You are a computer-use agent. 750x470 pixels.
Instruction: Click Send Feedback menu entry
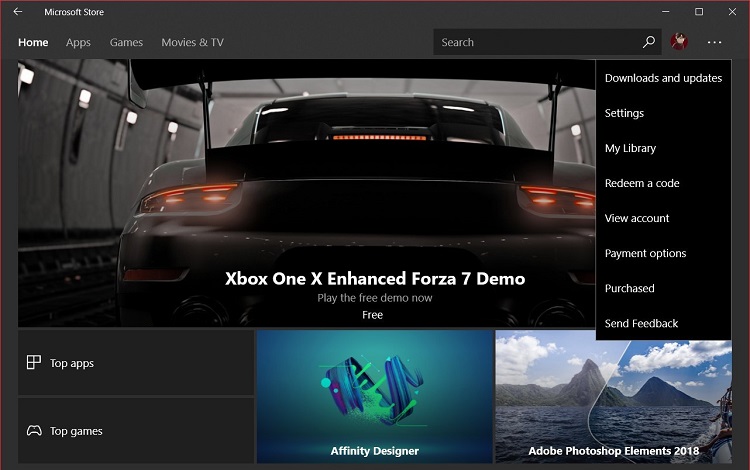pyautogui.click(x=663, y=323)
